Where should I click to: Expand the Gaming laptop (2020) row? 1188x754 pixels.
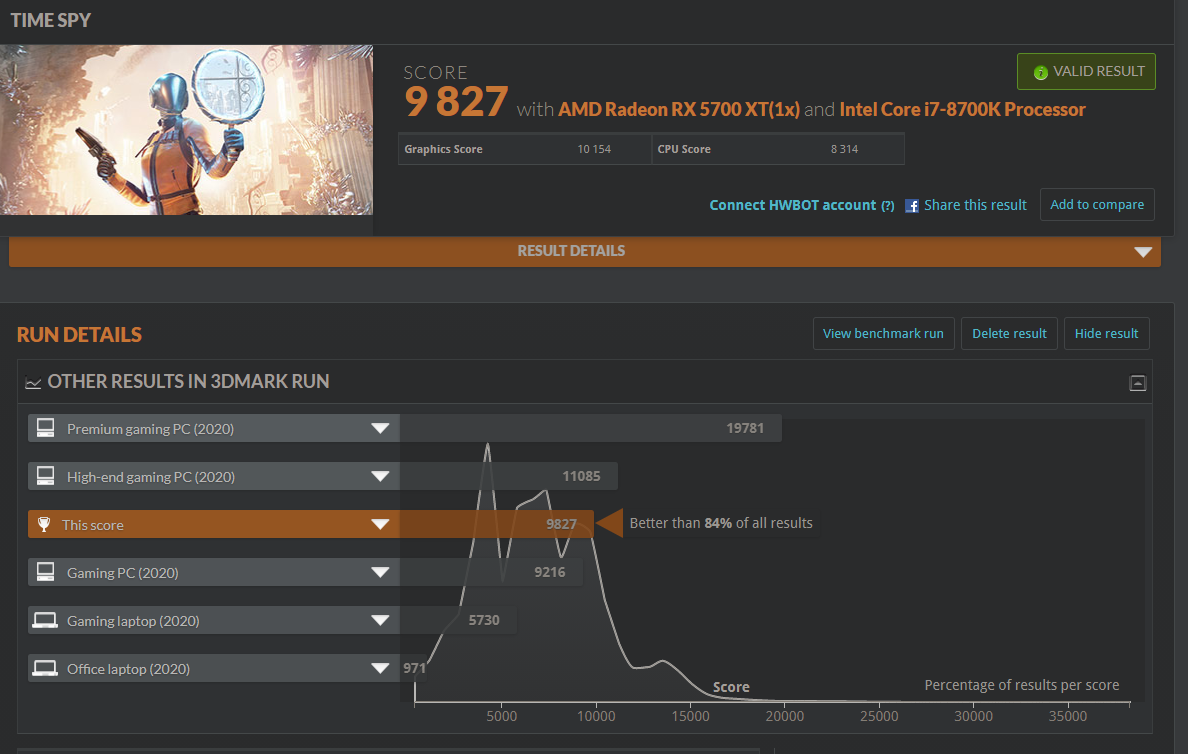[380, 621]
